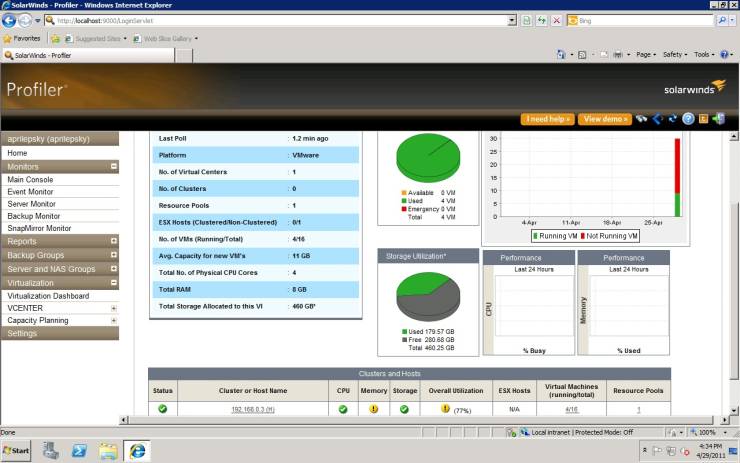The height and width of the screenshot is (463, 740).
Task: Go back with the IE back button
Action: coord(9,21)
